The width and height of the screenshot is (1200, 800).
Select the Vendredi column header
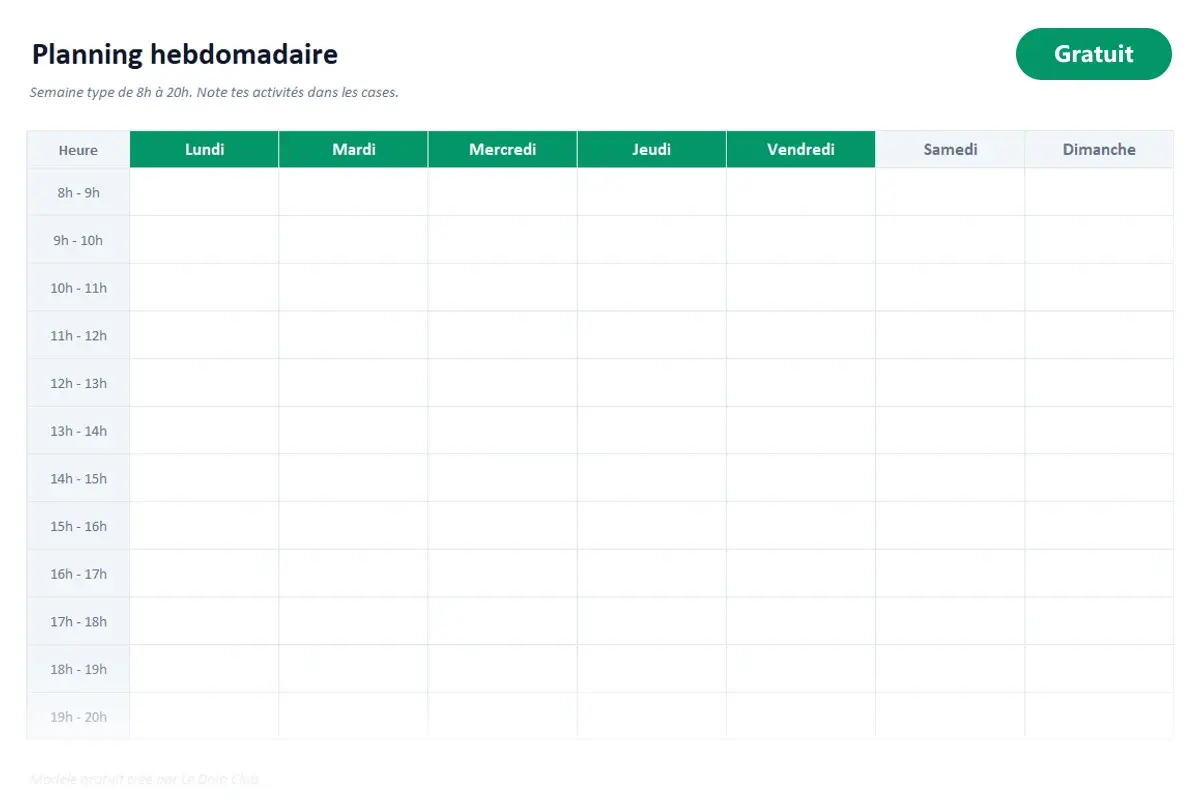click(x=800, y=149)
